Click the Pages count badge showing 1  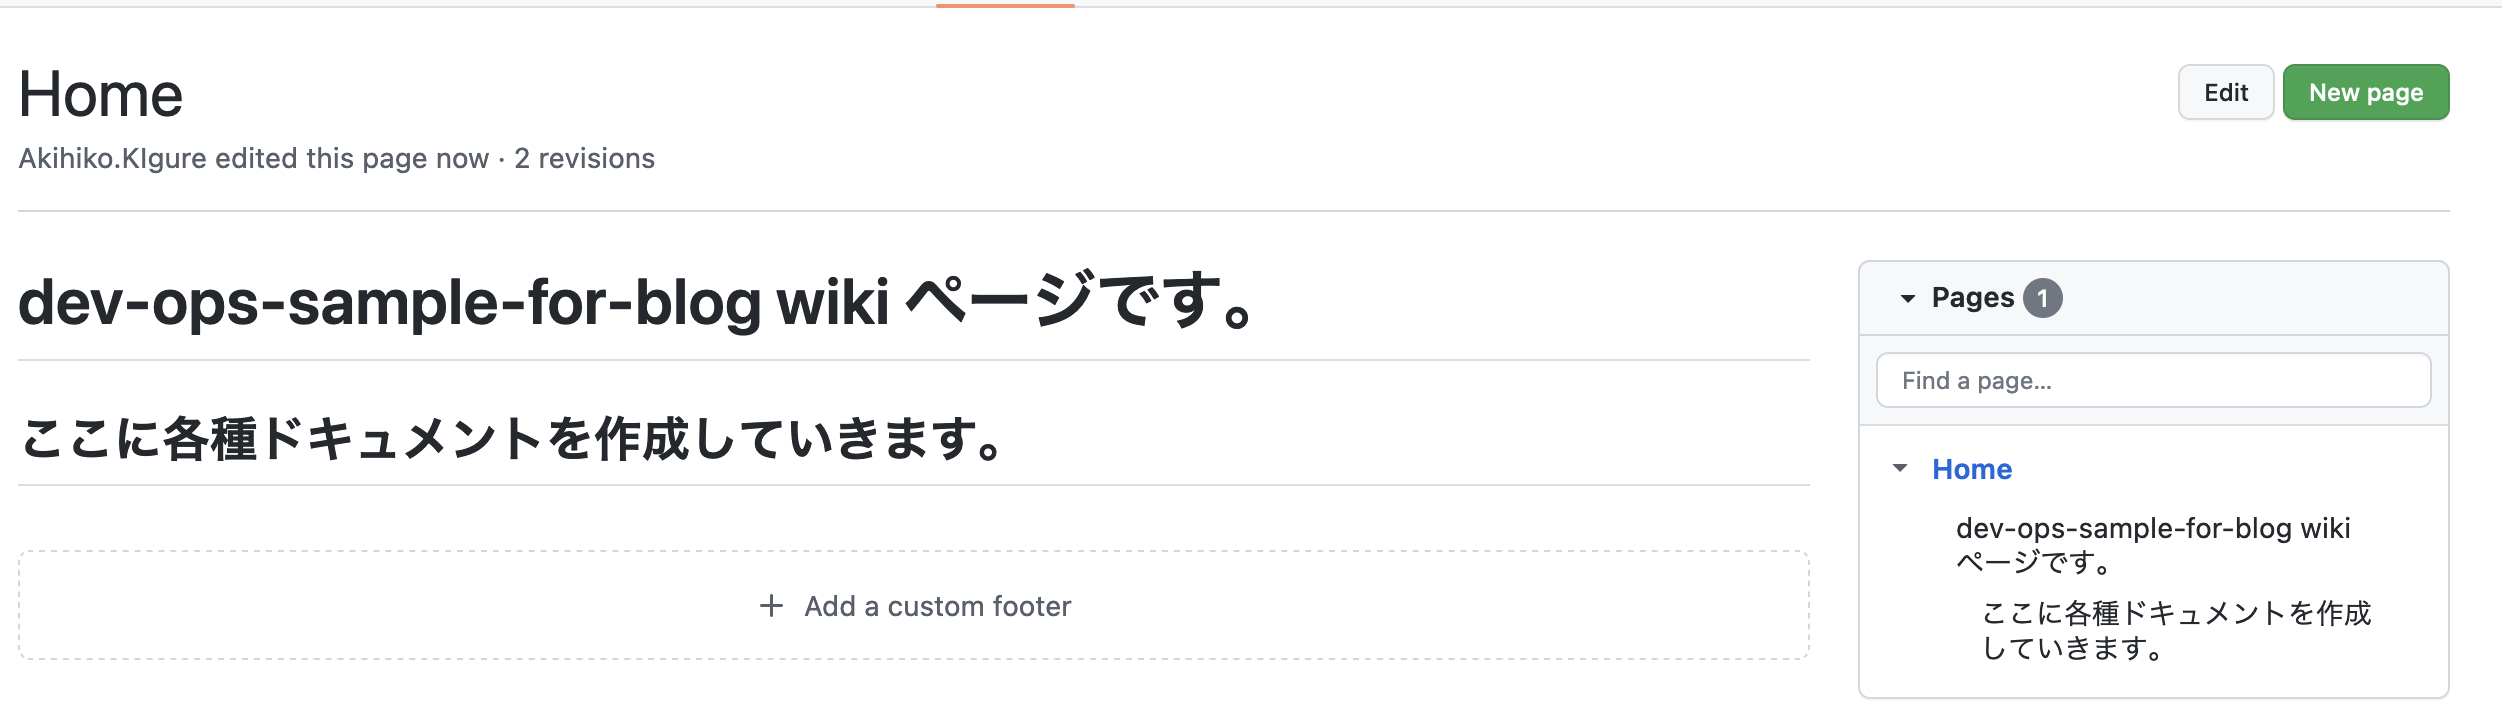pos(2042,298)
